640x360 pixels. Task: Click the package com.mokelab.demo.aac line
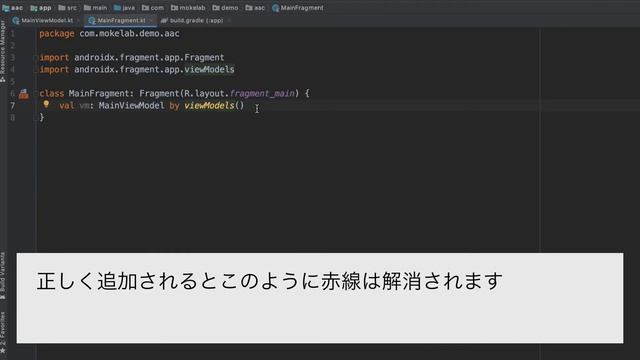(x=109, y=33)
